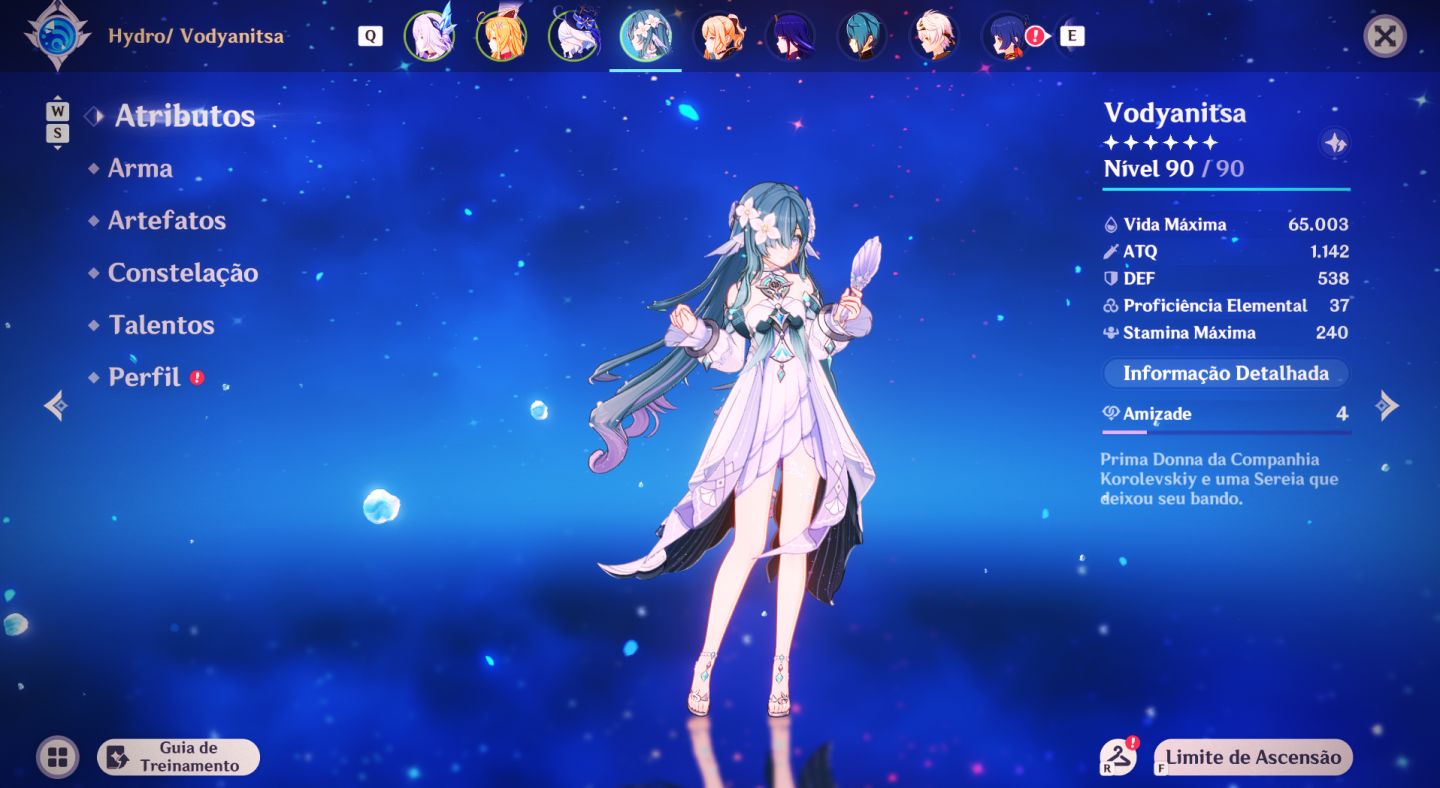Click the sparkle icon beside Vodyanitsa's name
Screen dimensions: 1440x788
tap(1335, 143)
